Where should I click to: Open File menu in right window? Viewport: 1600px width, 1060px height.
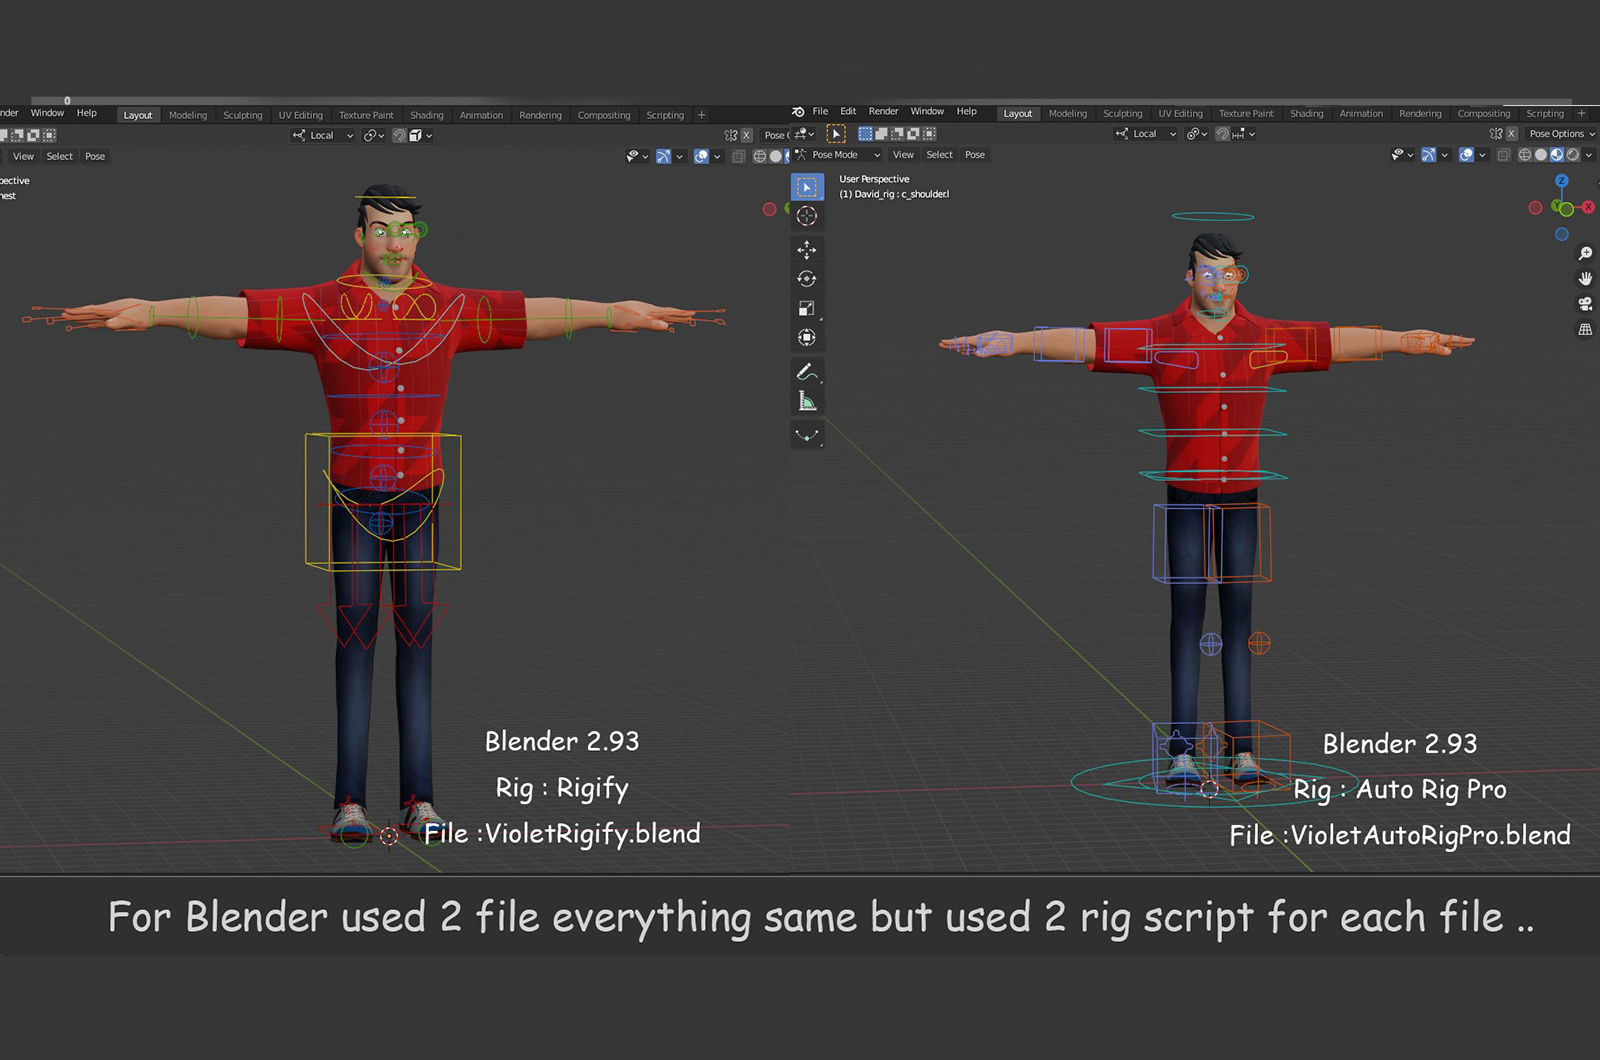coord(820,112)
